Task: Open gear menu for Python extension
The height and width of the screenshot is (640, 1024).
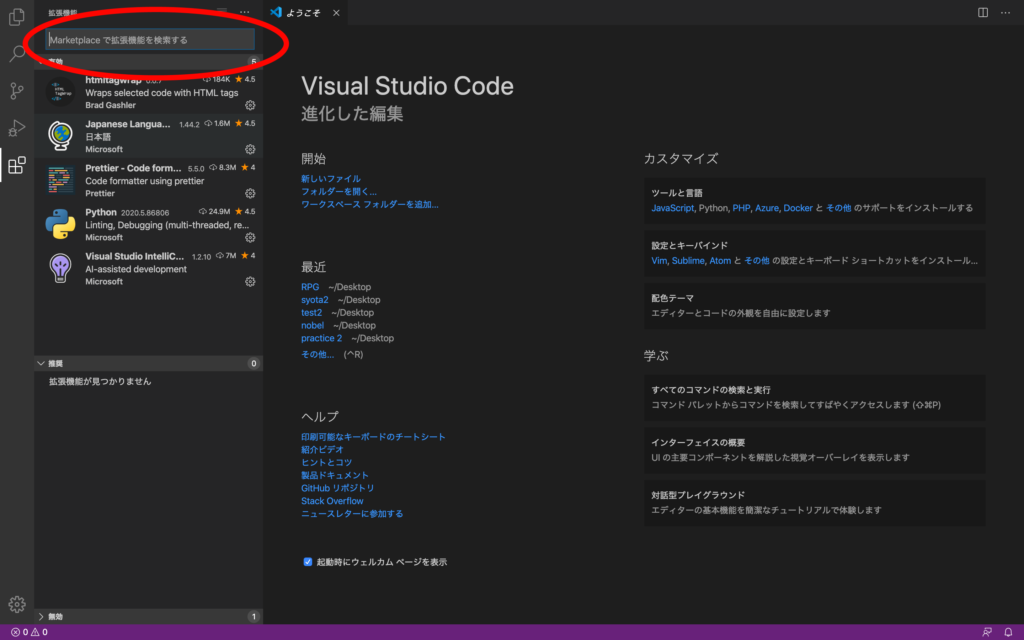Action: (x=250, y=238)
